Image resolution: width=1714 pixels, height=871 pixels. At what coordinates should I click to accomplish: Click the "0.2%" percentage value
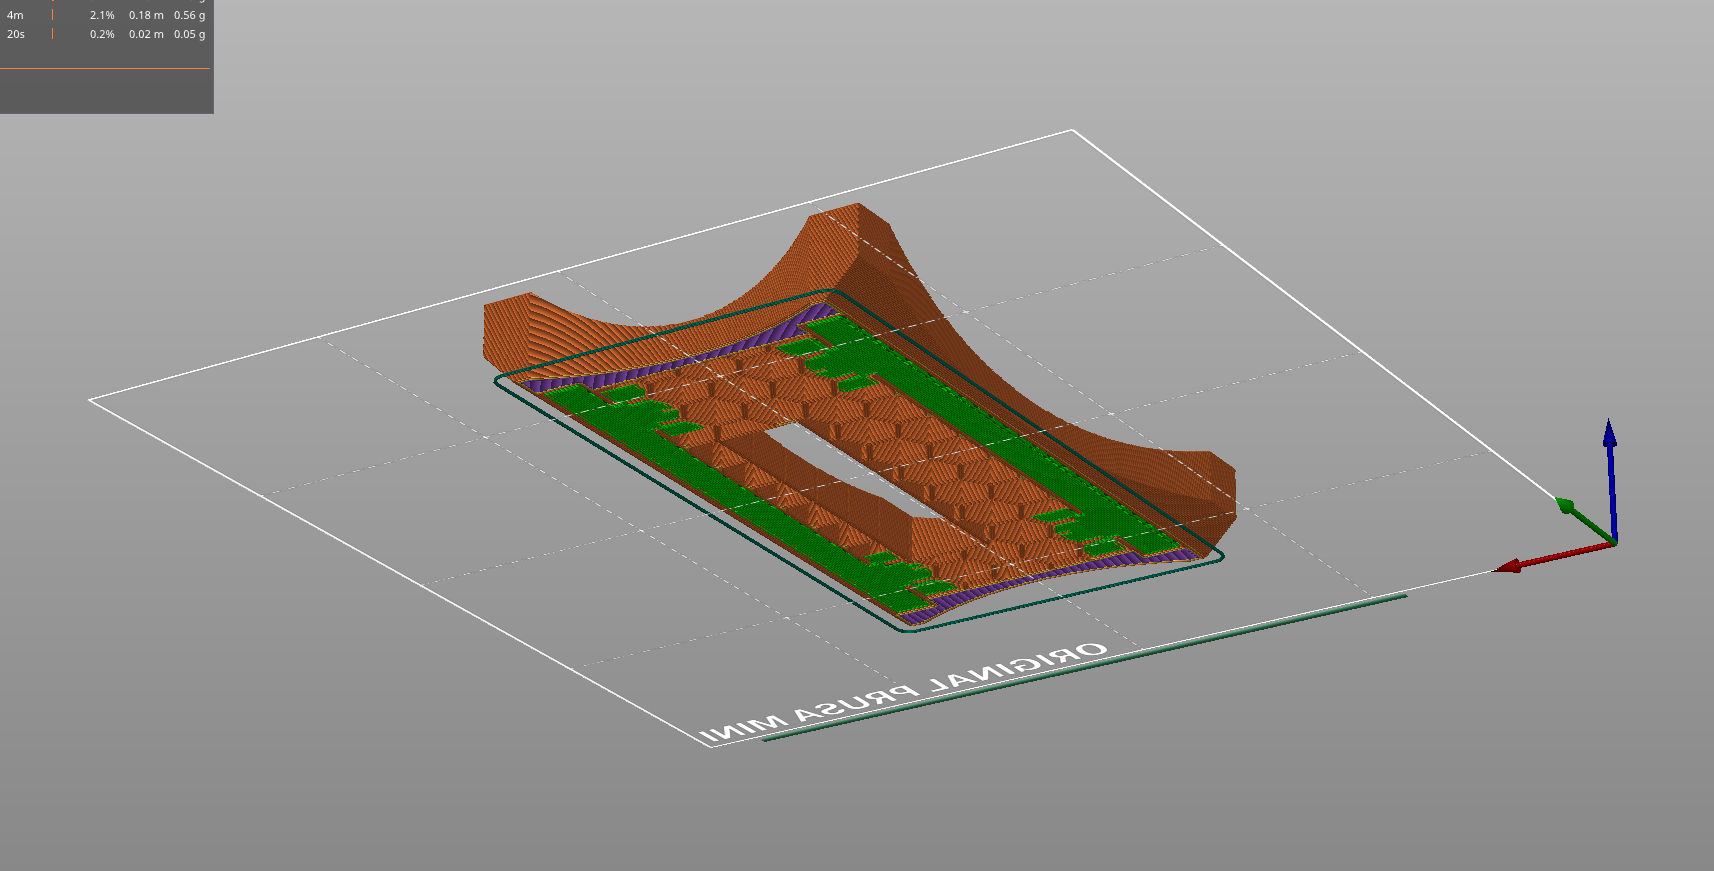[x=102, y=34]
